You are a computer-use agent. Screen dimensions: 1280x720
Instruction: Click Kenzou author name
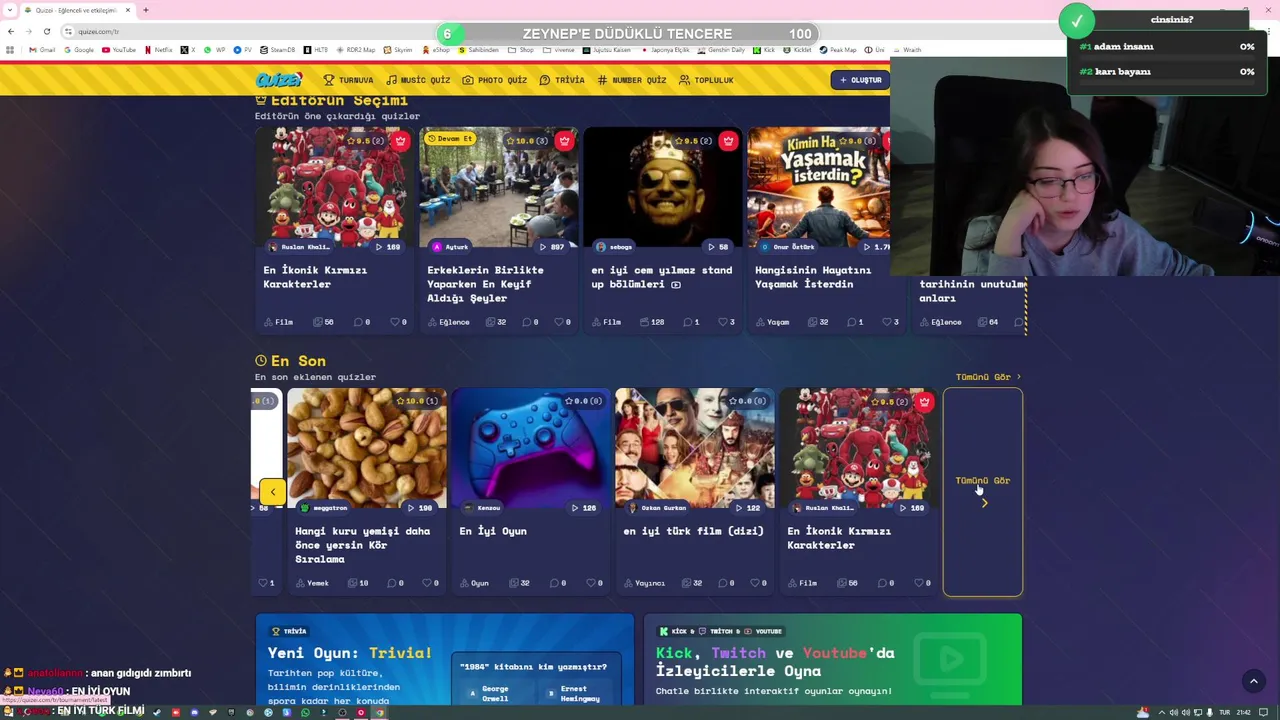pyautogui.click(x=488, y=508)
